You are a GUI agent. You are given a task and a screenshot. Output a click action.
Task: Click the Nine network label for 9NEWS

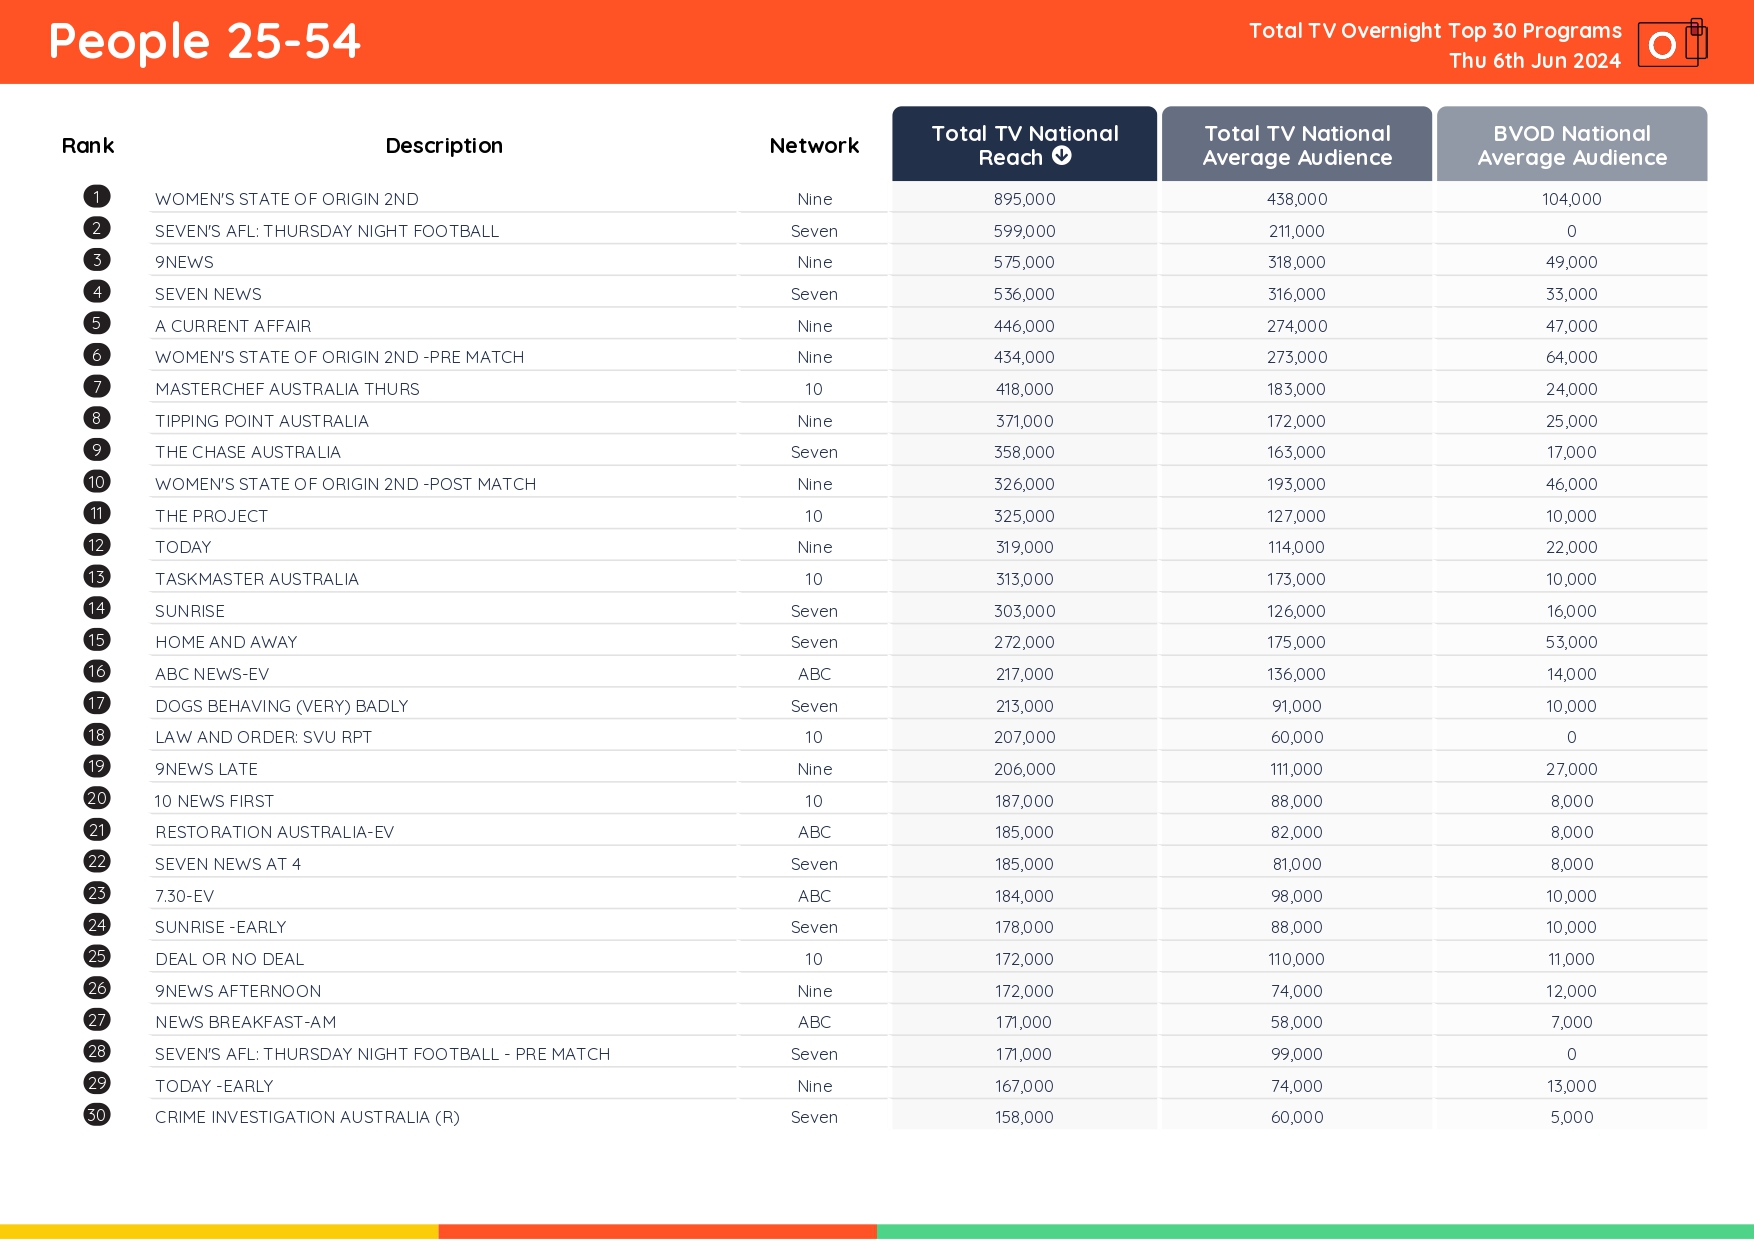pyautogui.click(x=814, y=261)
